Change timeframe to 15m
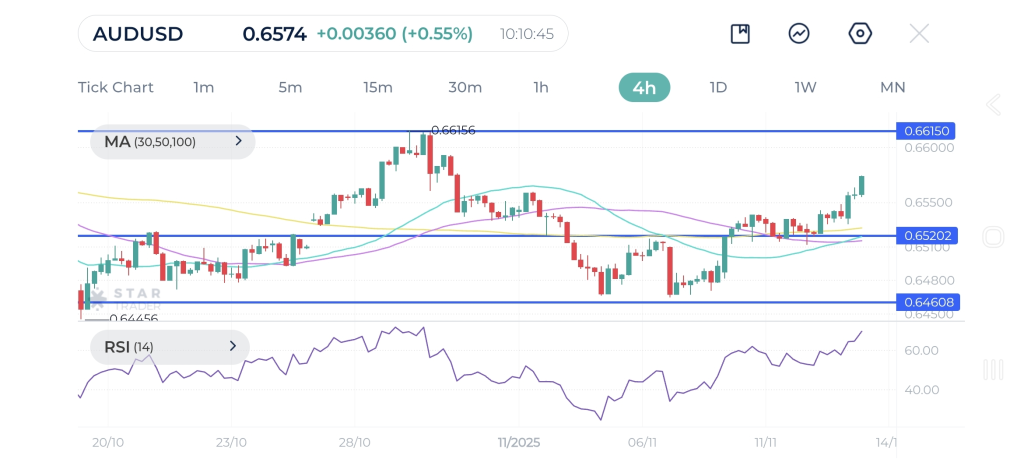 coord(377,87)
